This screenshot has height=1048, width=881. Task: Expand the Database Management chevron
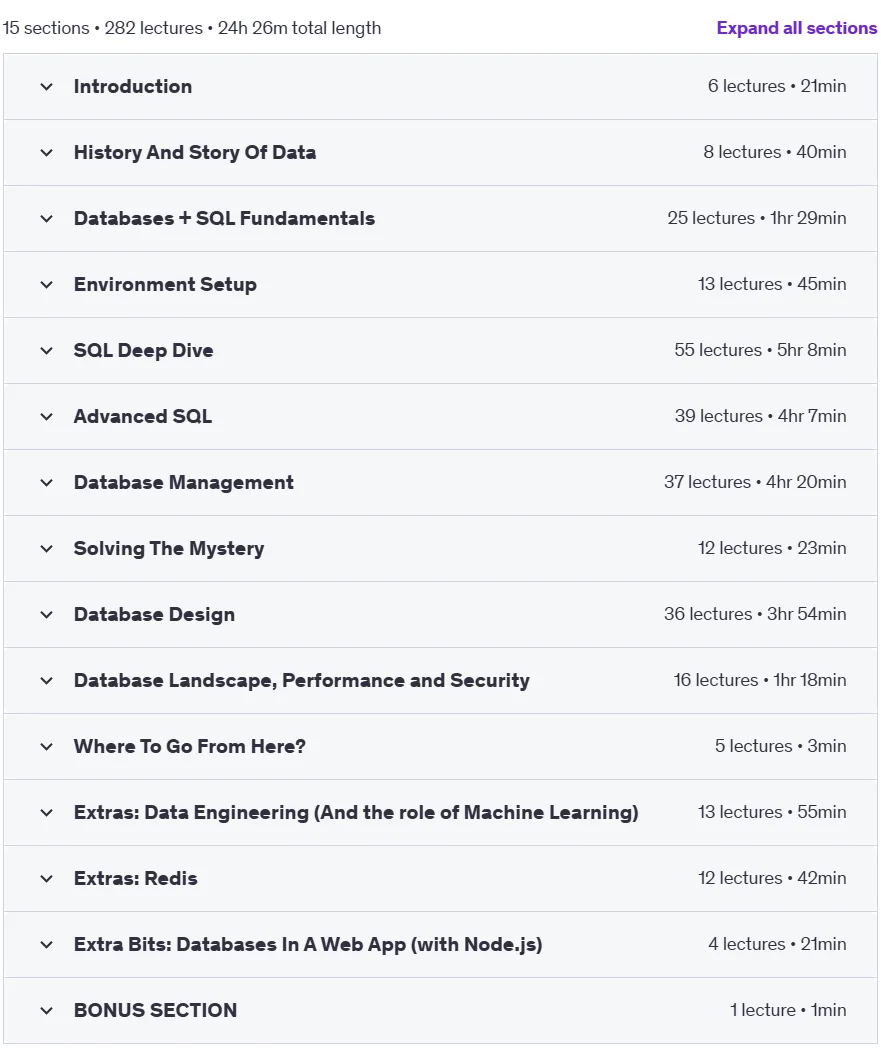pos(46,483)
